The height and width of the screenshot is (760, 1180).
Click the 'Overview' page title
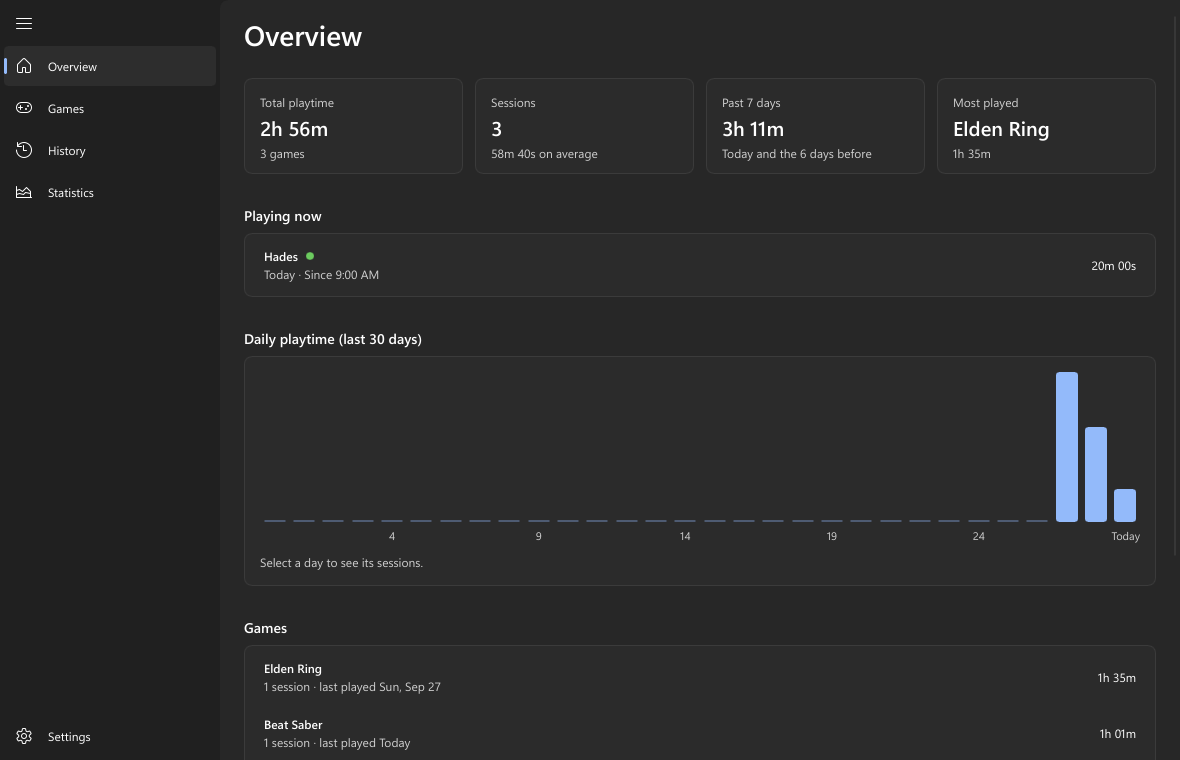click(x=303, y=37)
